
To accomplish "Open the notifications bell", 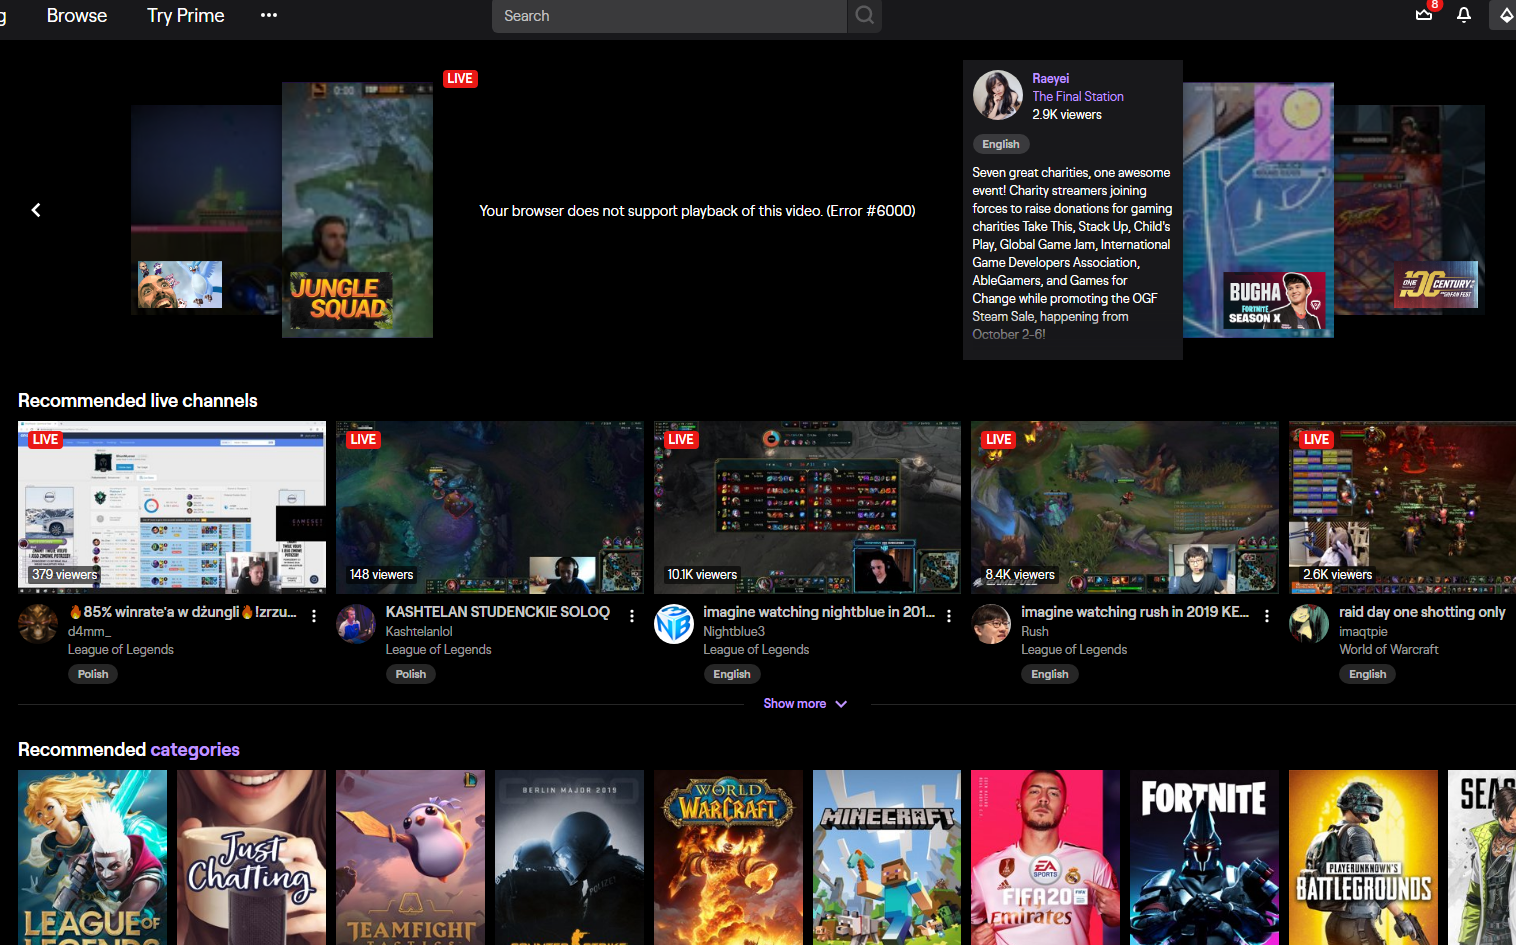I will (x=1464, y=15).
